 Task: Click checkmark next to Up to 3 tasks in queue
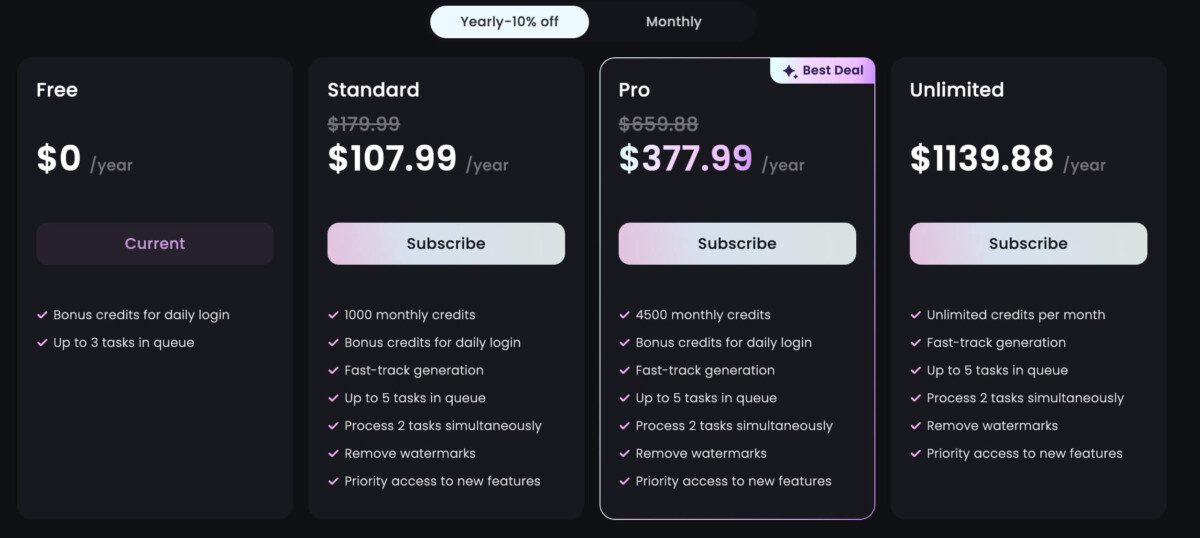click(42, 343)
